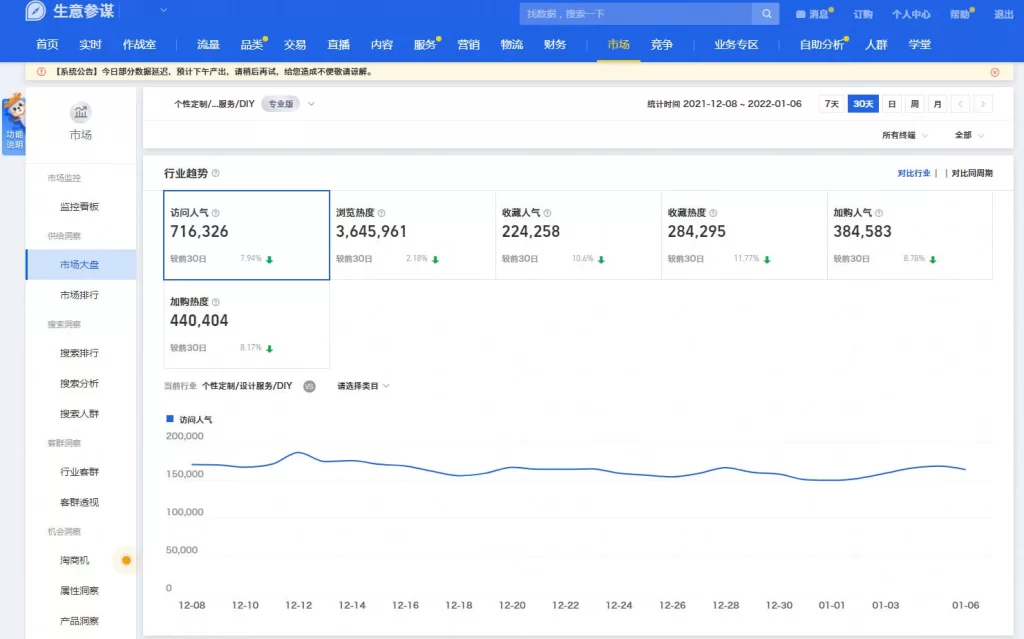Open the 自助分析 nav tab
This screenshot has width=1024, height=639.
822,44
